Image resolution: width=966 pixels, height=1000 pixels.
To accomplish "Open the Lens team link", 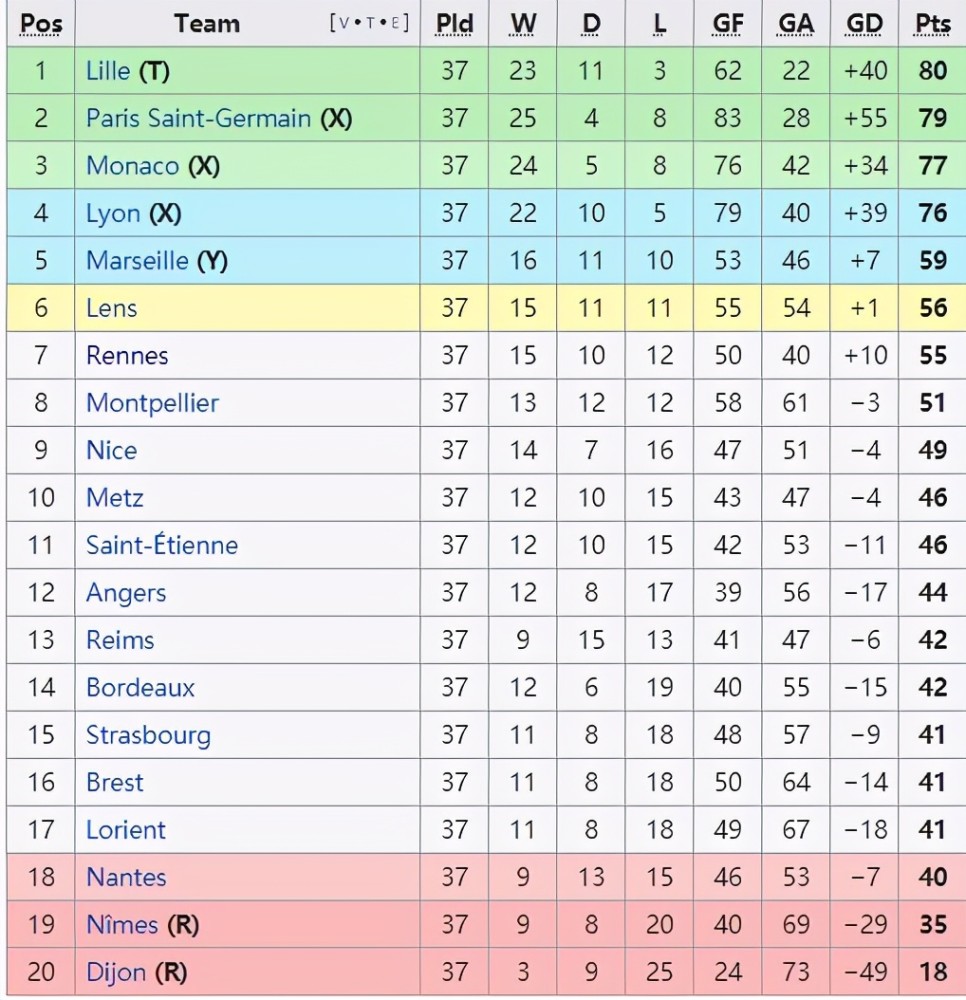I will coord(112,308).
